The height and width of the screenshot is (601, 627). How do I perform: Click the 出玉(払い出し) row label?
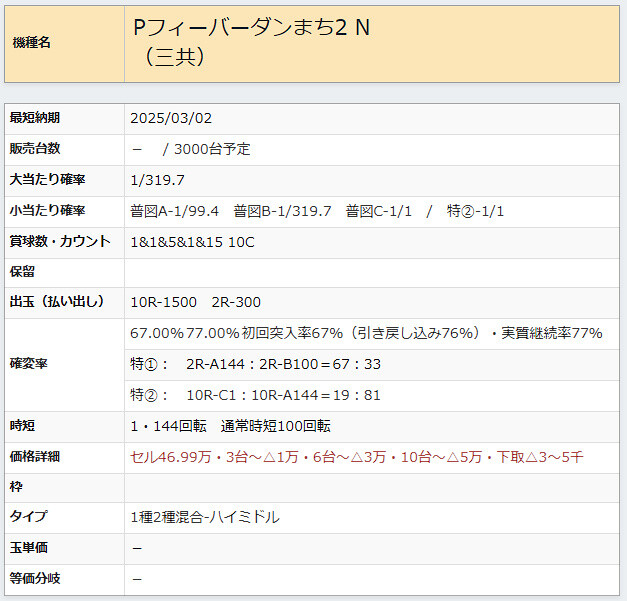pyautogui.click(x=57, y=301)
